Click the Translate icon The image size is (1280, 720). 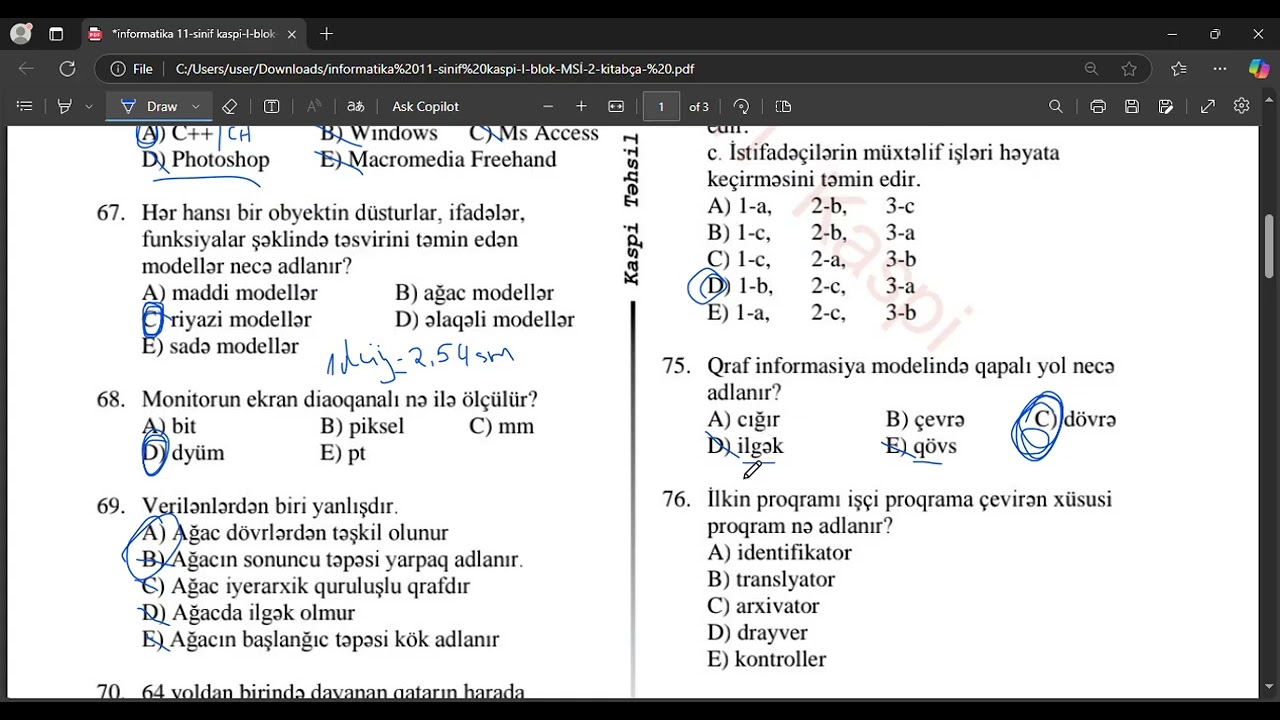click(356, 106)
